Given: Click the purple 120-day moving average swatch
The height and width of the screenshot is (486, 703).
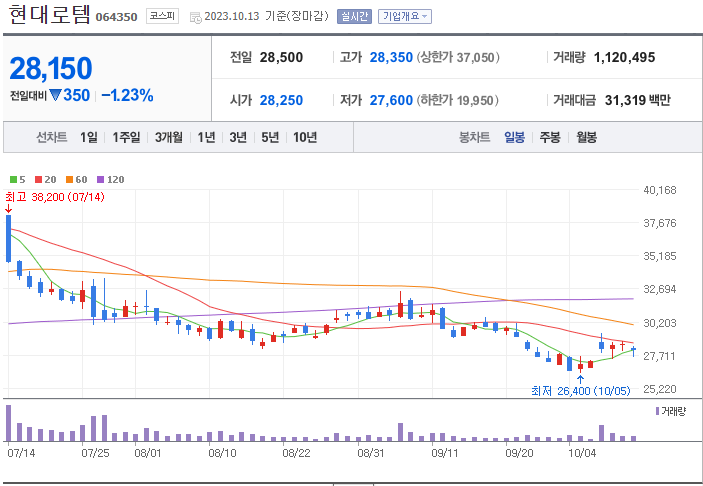Looking at the screenshot, I should pyautogui.click(x=101, y=180).
